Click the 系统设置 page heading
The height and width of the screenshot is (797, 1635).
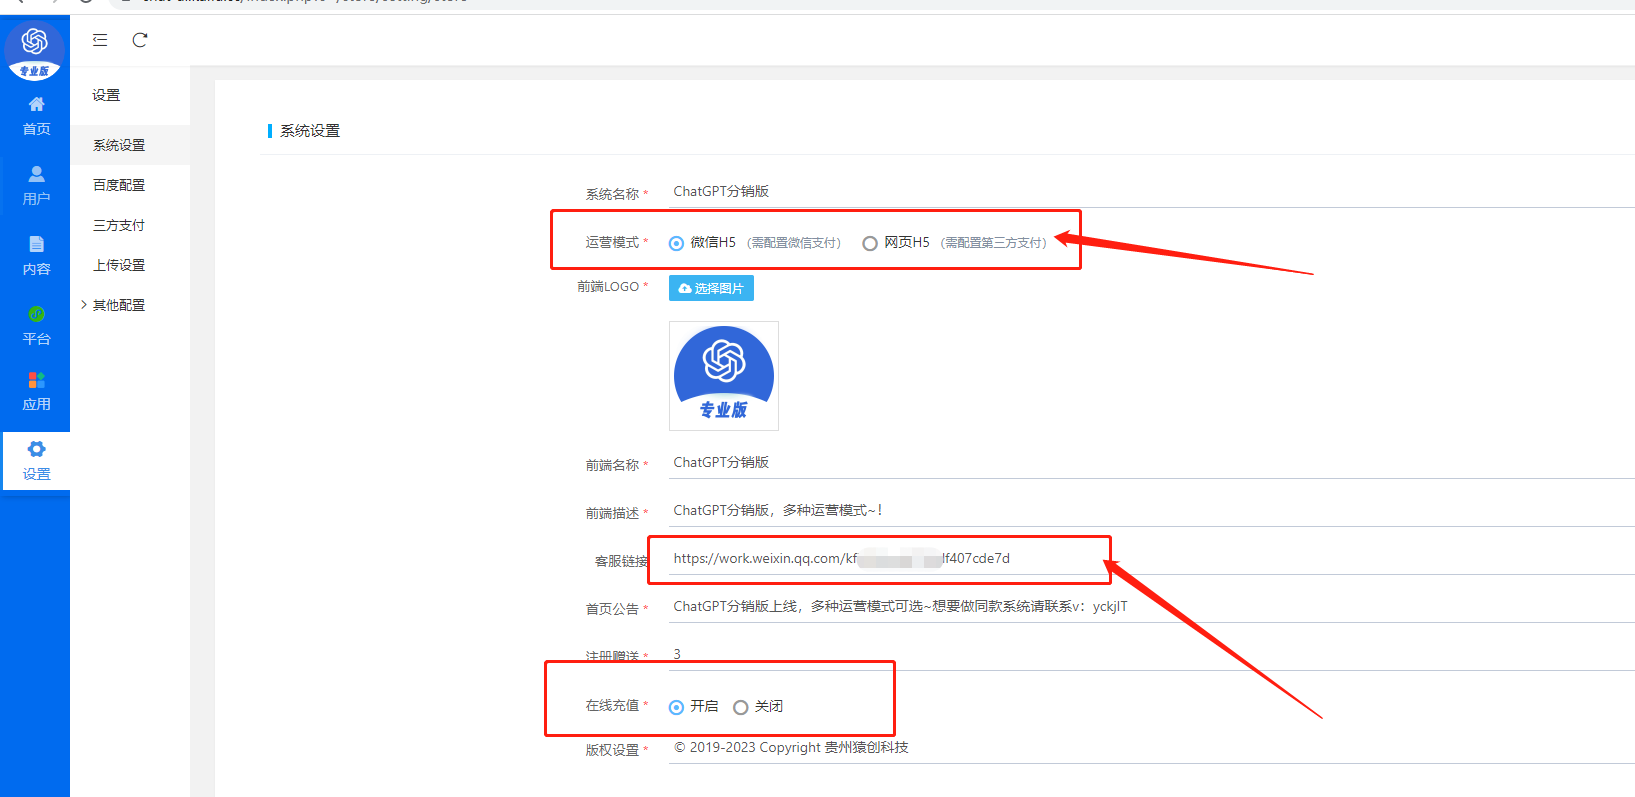pyautogui.click(x=310, y=131)
